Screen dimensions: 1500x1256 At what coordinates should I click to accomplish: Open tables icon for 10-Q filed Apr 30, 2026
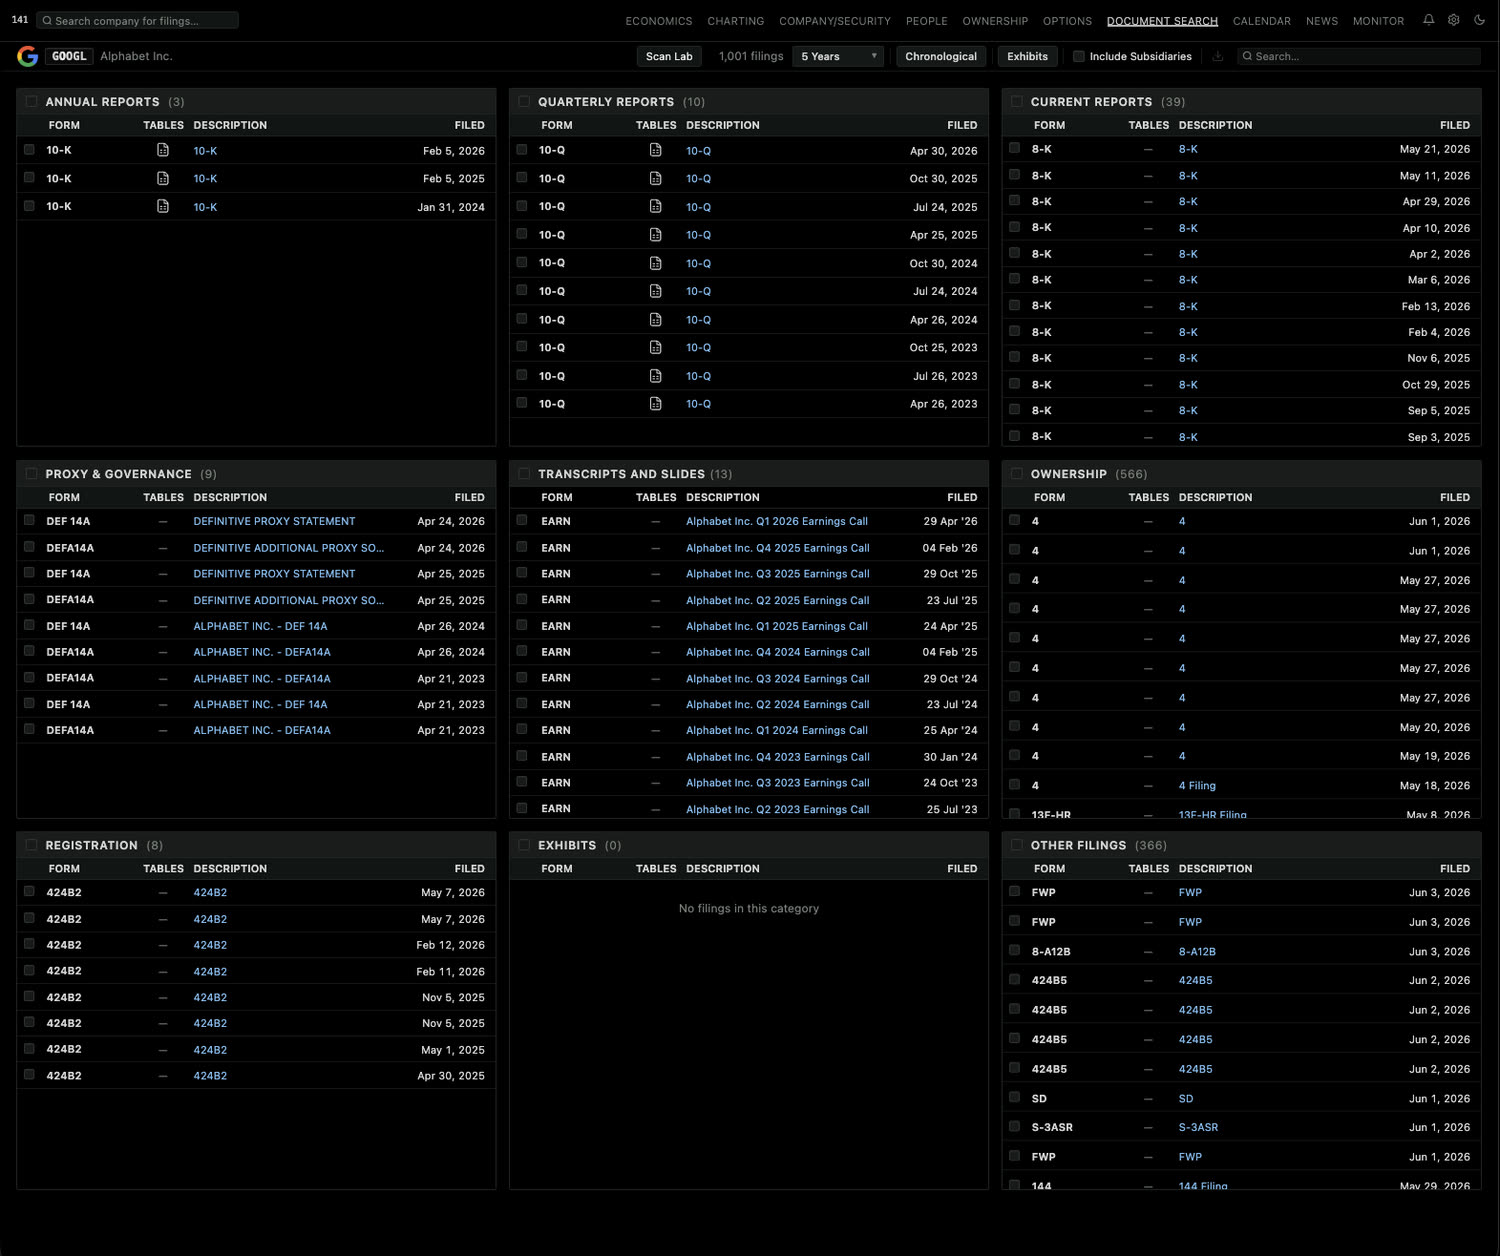pyautogui.click(x=656, y=150)
